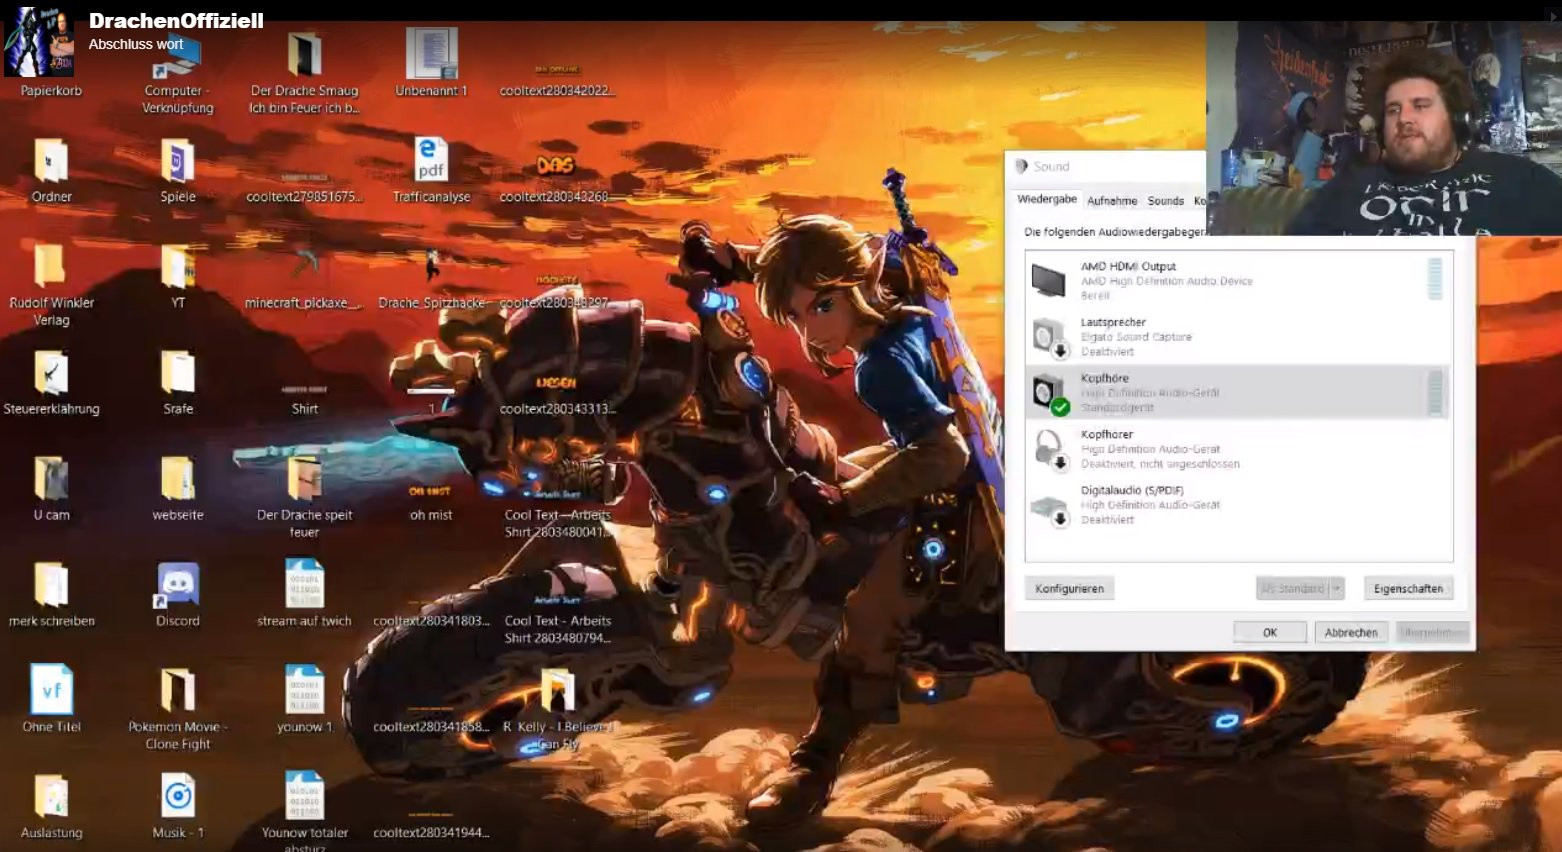Viewport: 1562px width, 852px height.
Task: Select the Unbenannt 1 document icon
Action: click(x=431, y=63)
